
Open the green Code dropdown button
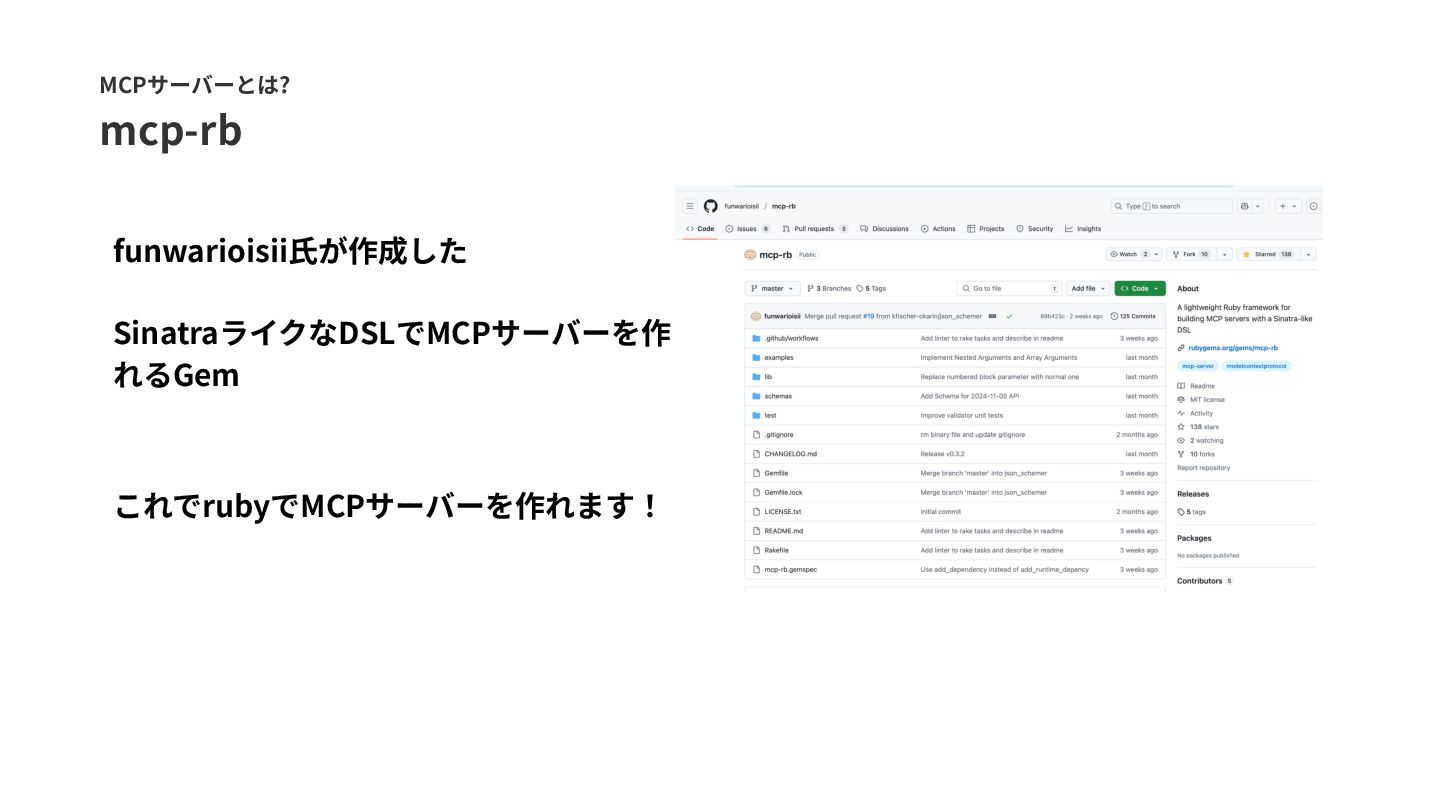click(x=1140, y=288)
